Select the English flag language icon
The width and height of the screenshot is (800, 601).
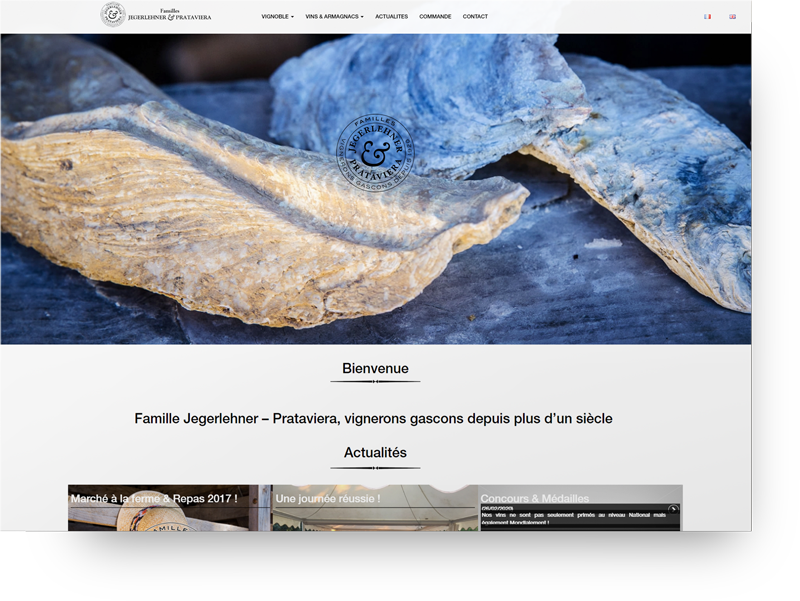click(732, 16)
